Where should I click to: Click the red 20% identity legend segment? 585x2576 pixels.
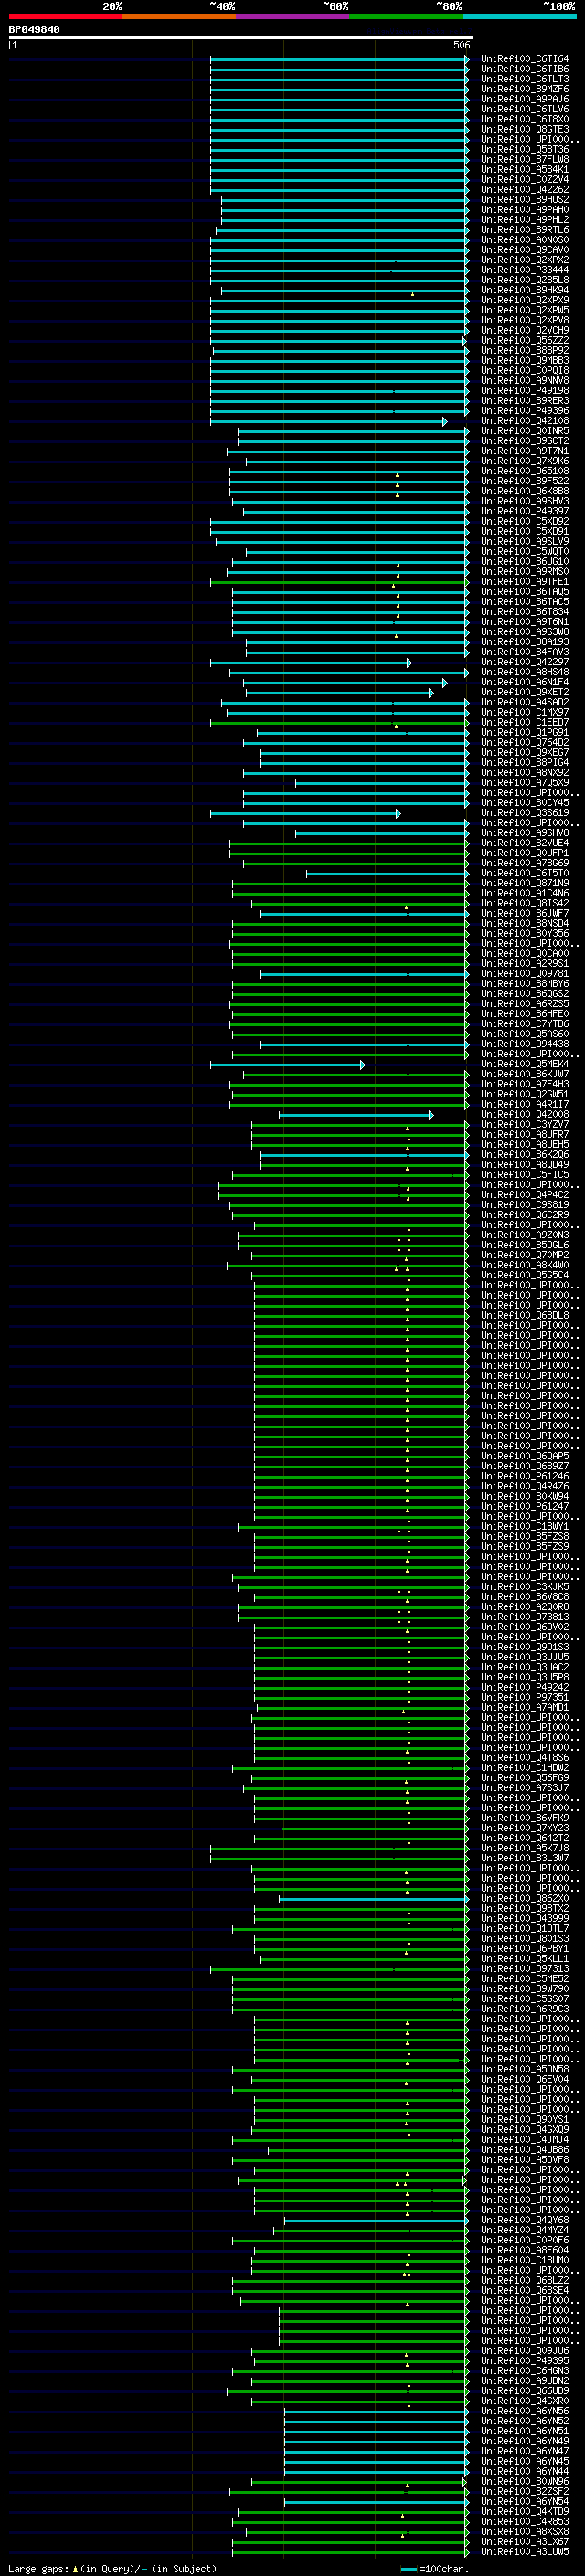pos(65,16)
